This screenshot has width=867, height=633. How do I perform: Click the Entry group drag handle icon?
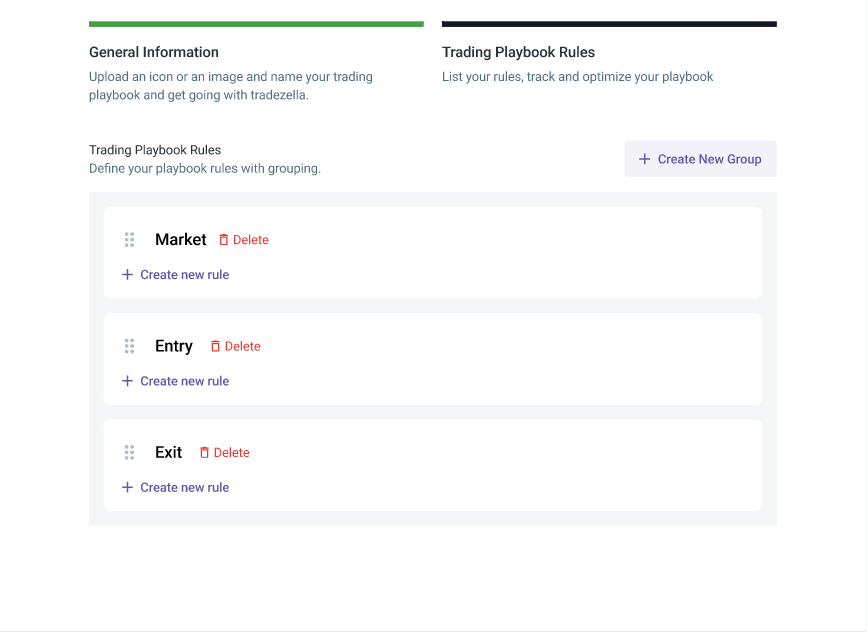point(129,346)
